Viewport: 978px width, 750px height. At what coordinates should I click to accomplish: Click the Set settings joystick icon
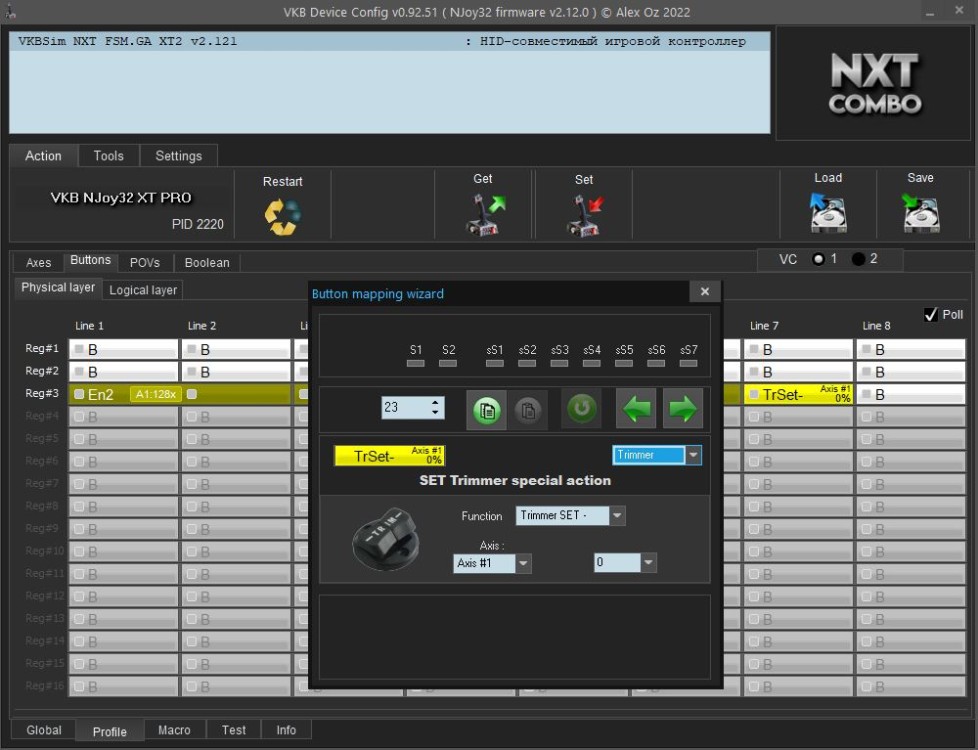[583, 215]
